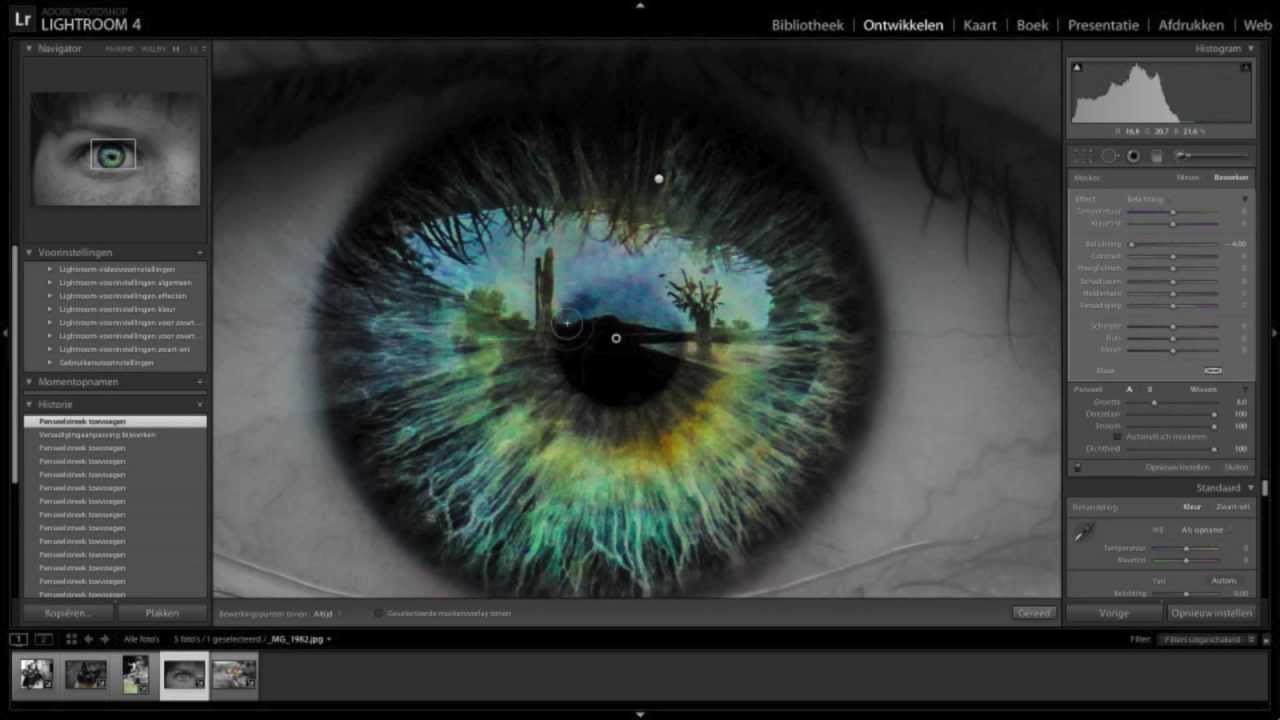Image resolution: width=1280 pixels, height=720 pixels.
Task: Select the Graduated filter tool icon
Action: point(1157,156)
